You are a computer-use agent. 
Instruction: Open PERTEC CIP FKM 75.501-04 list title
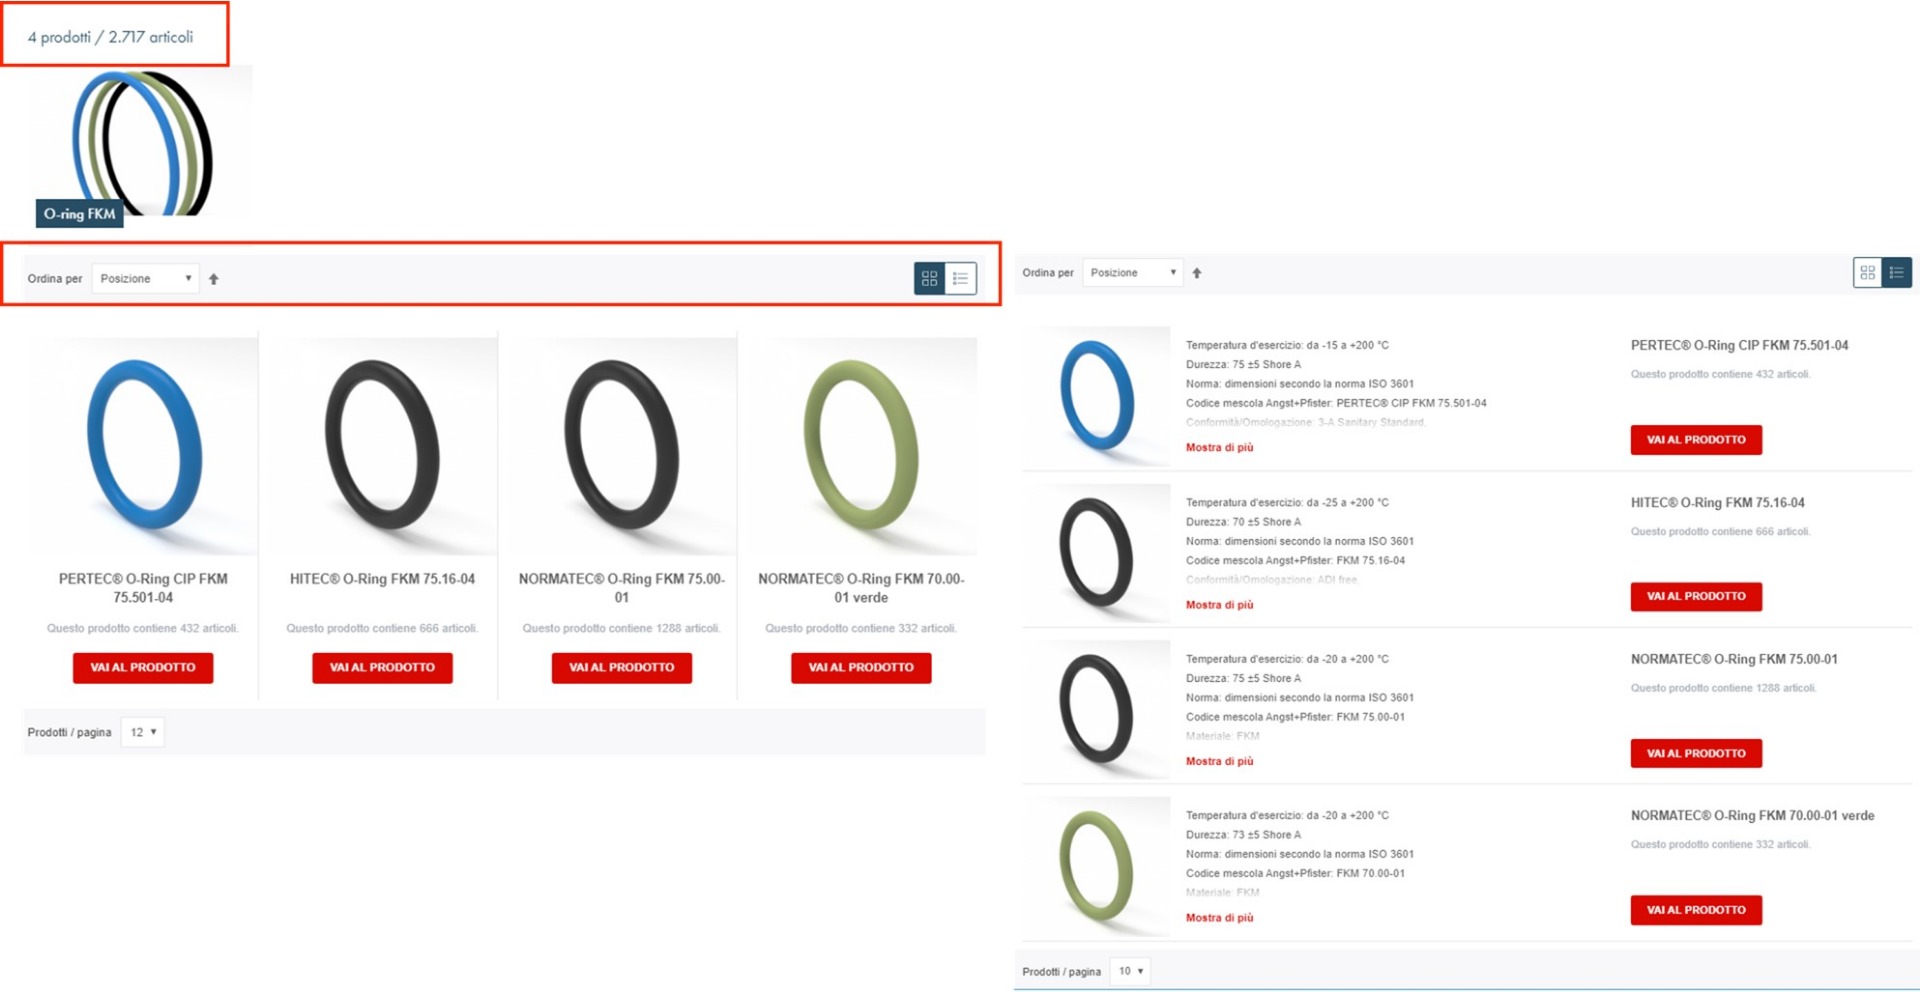[1739, 346]
